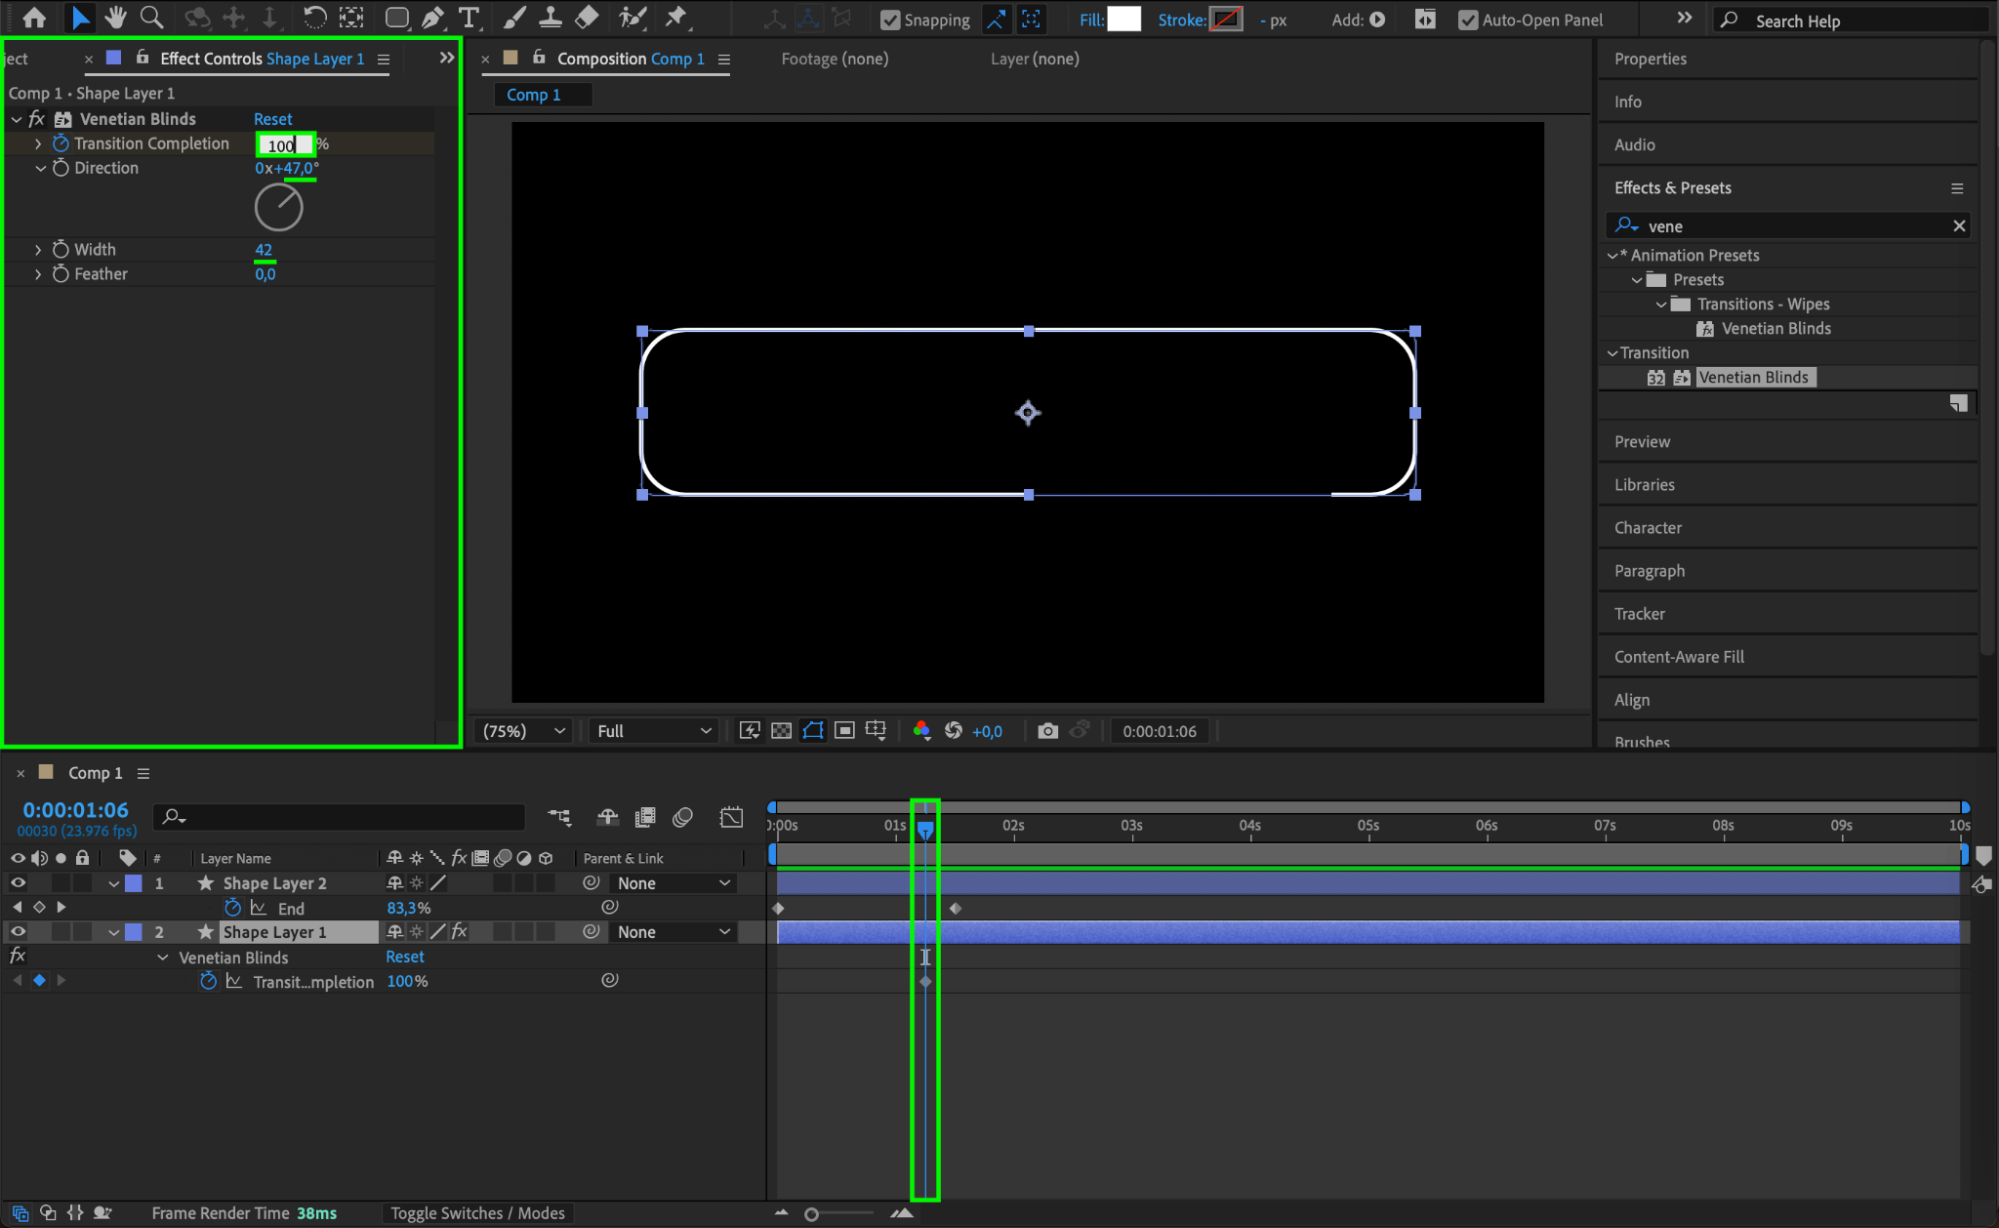This screenshot has width=1999, height=1228.
Task: Click Reset link for Venetian Blinds effect
Action: (272, 119)
